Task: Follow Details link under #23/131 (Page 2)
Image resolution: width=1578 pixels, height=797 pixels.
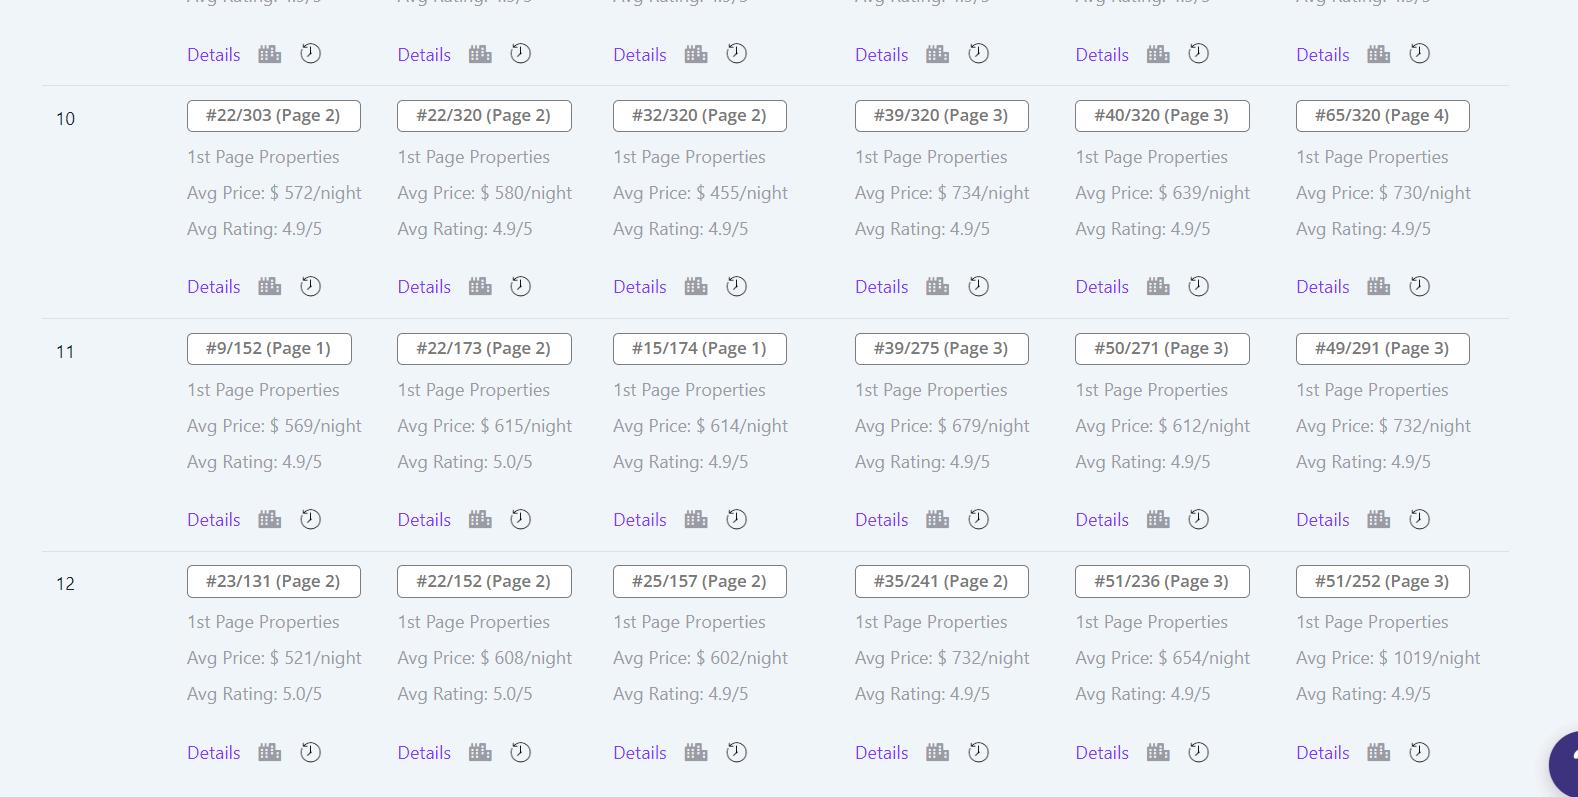Action: click(x=214, y=753)
